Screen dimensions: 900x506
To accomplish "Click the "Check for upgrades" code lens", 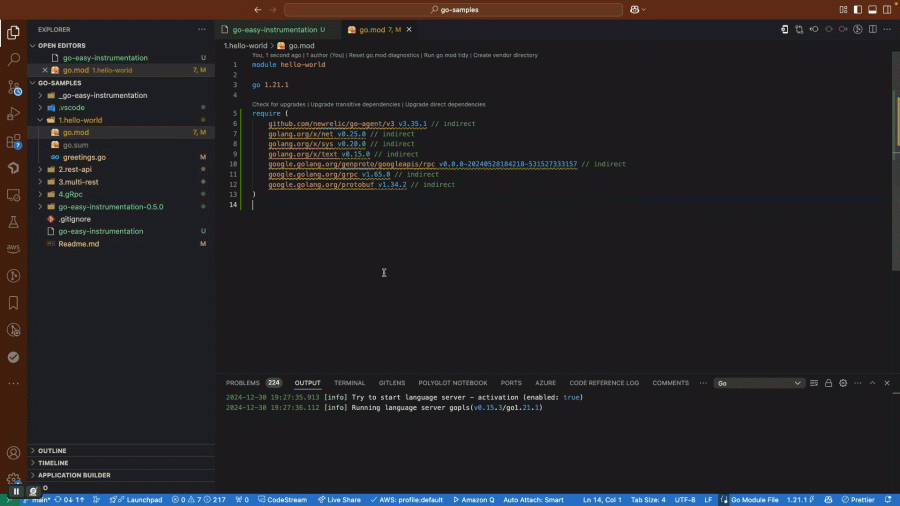I will [279, 104].
